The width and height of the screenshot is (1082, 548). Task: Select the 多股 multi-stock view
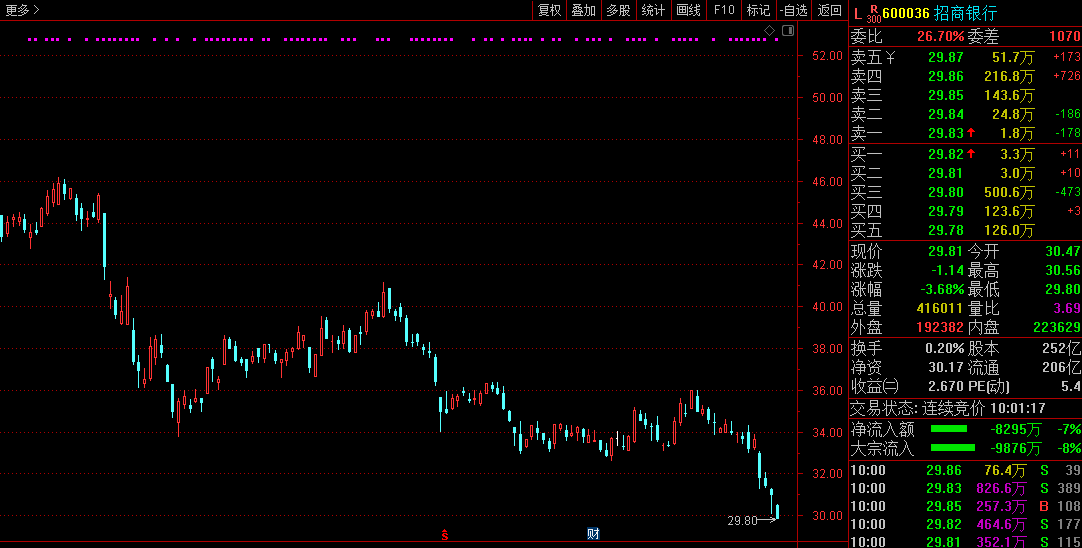tap(618, 10)
